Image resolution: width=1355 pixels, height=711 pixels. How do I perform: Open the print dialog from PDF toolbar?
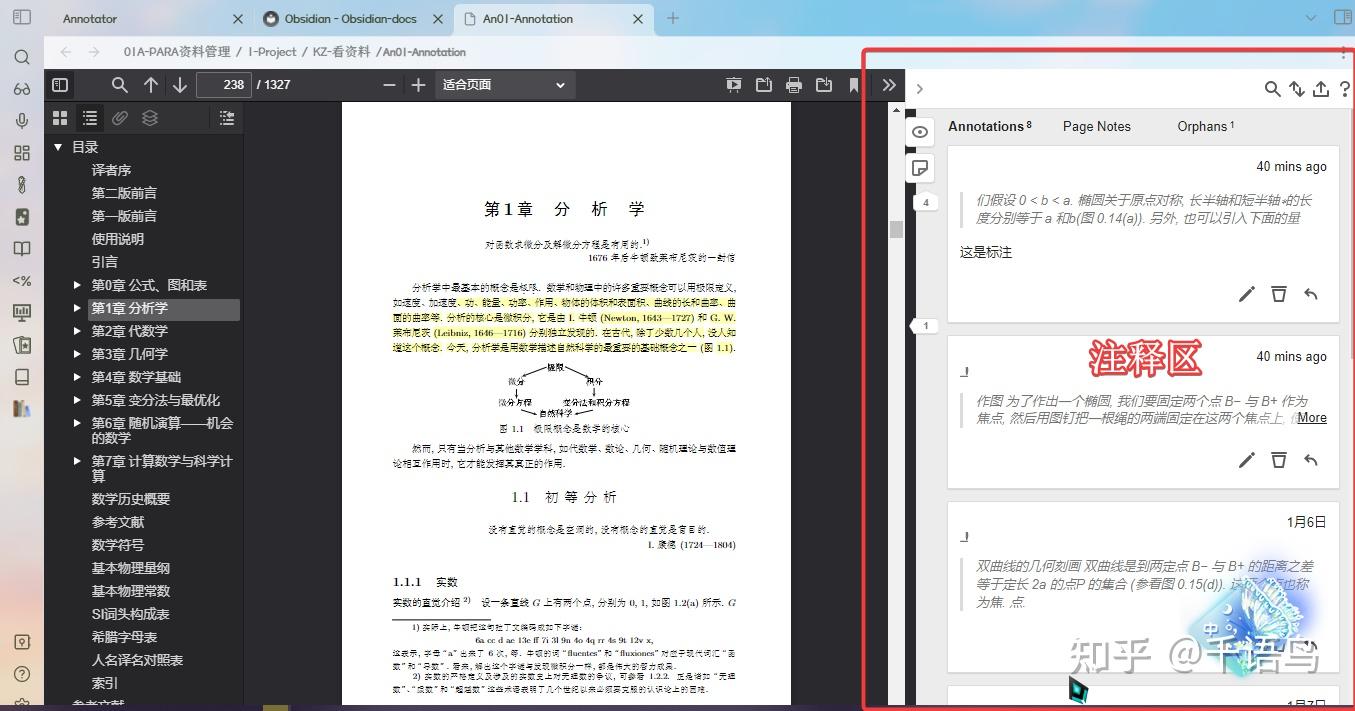tap(793, 85)
